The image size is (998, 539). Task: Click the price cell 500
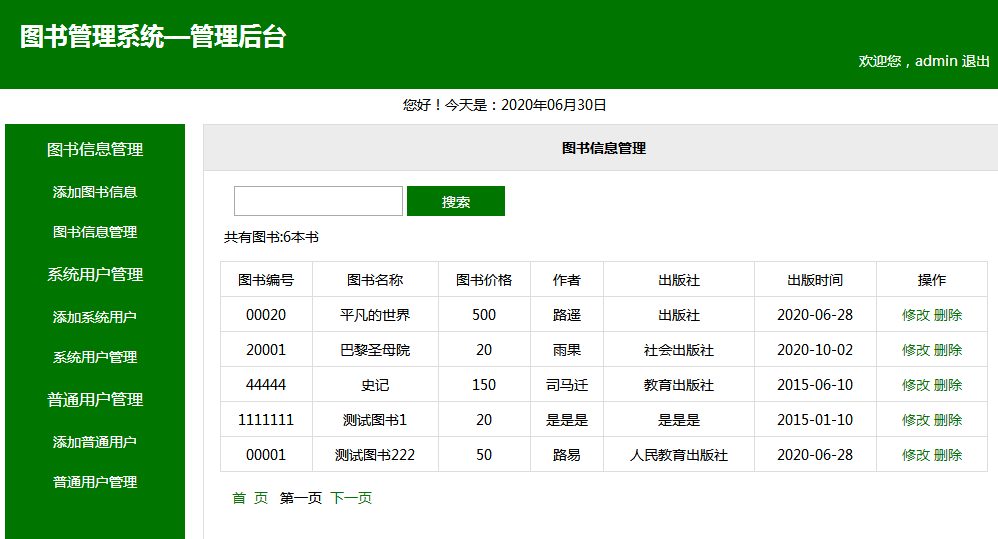tap(484, 315)
